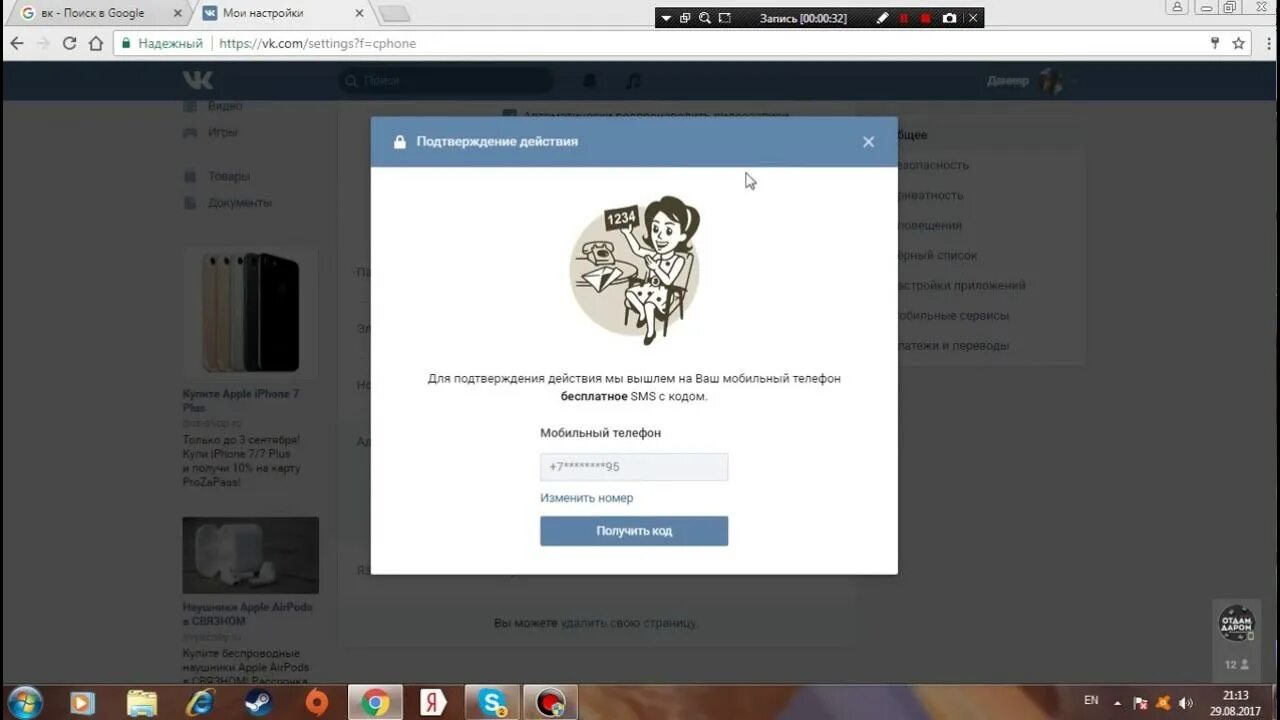The image size is (1280, 720).
Task: Open a new browser tab
Action: [394, 13]
